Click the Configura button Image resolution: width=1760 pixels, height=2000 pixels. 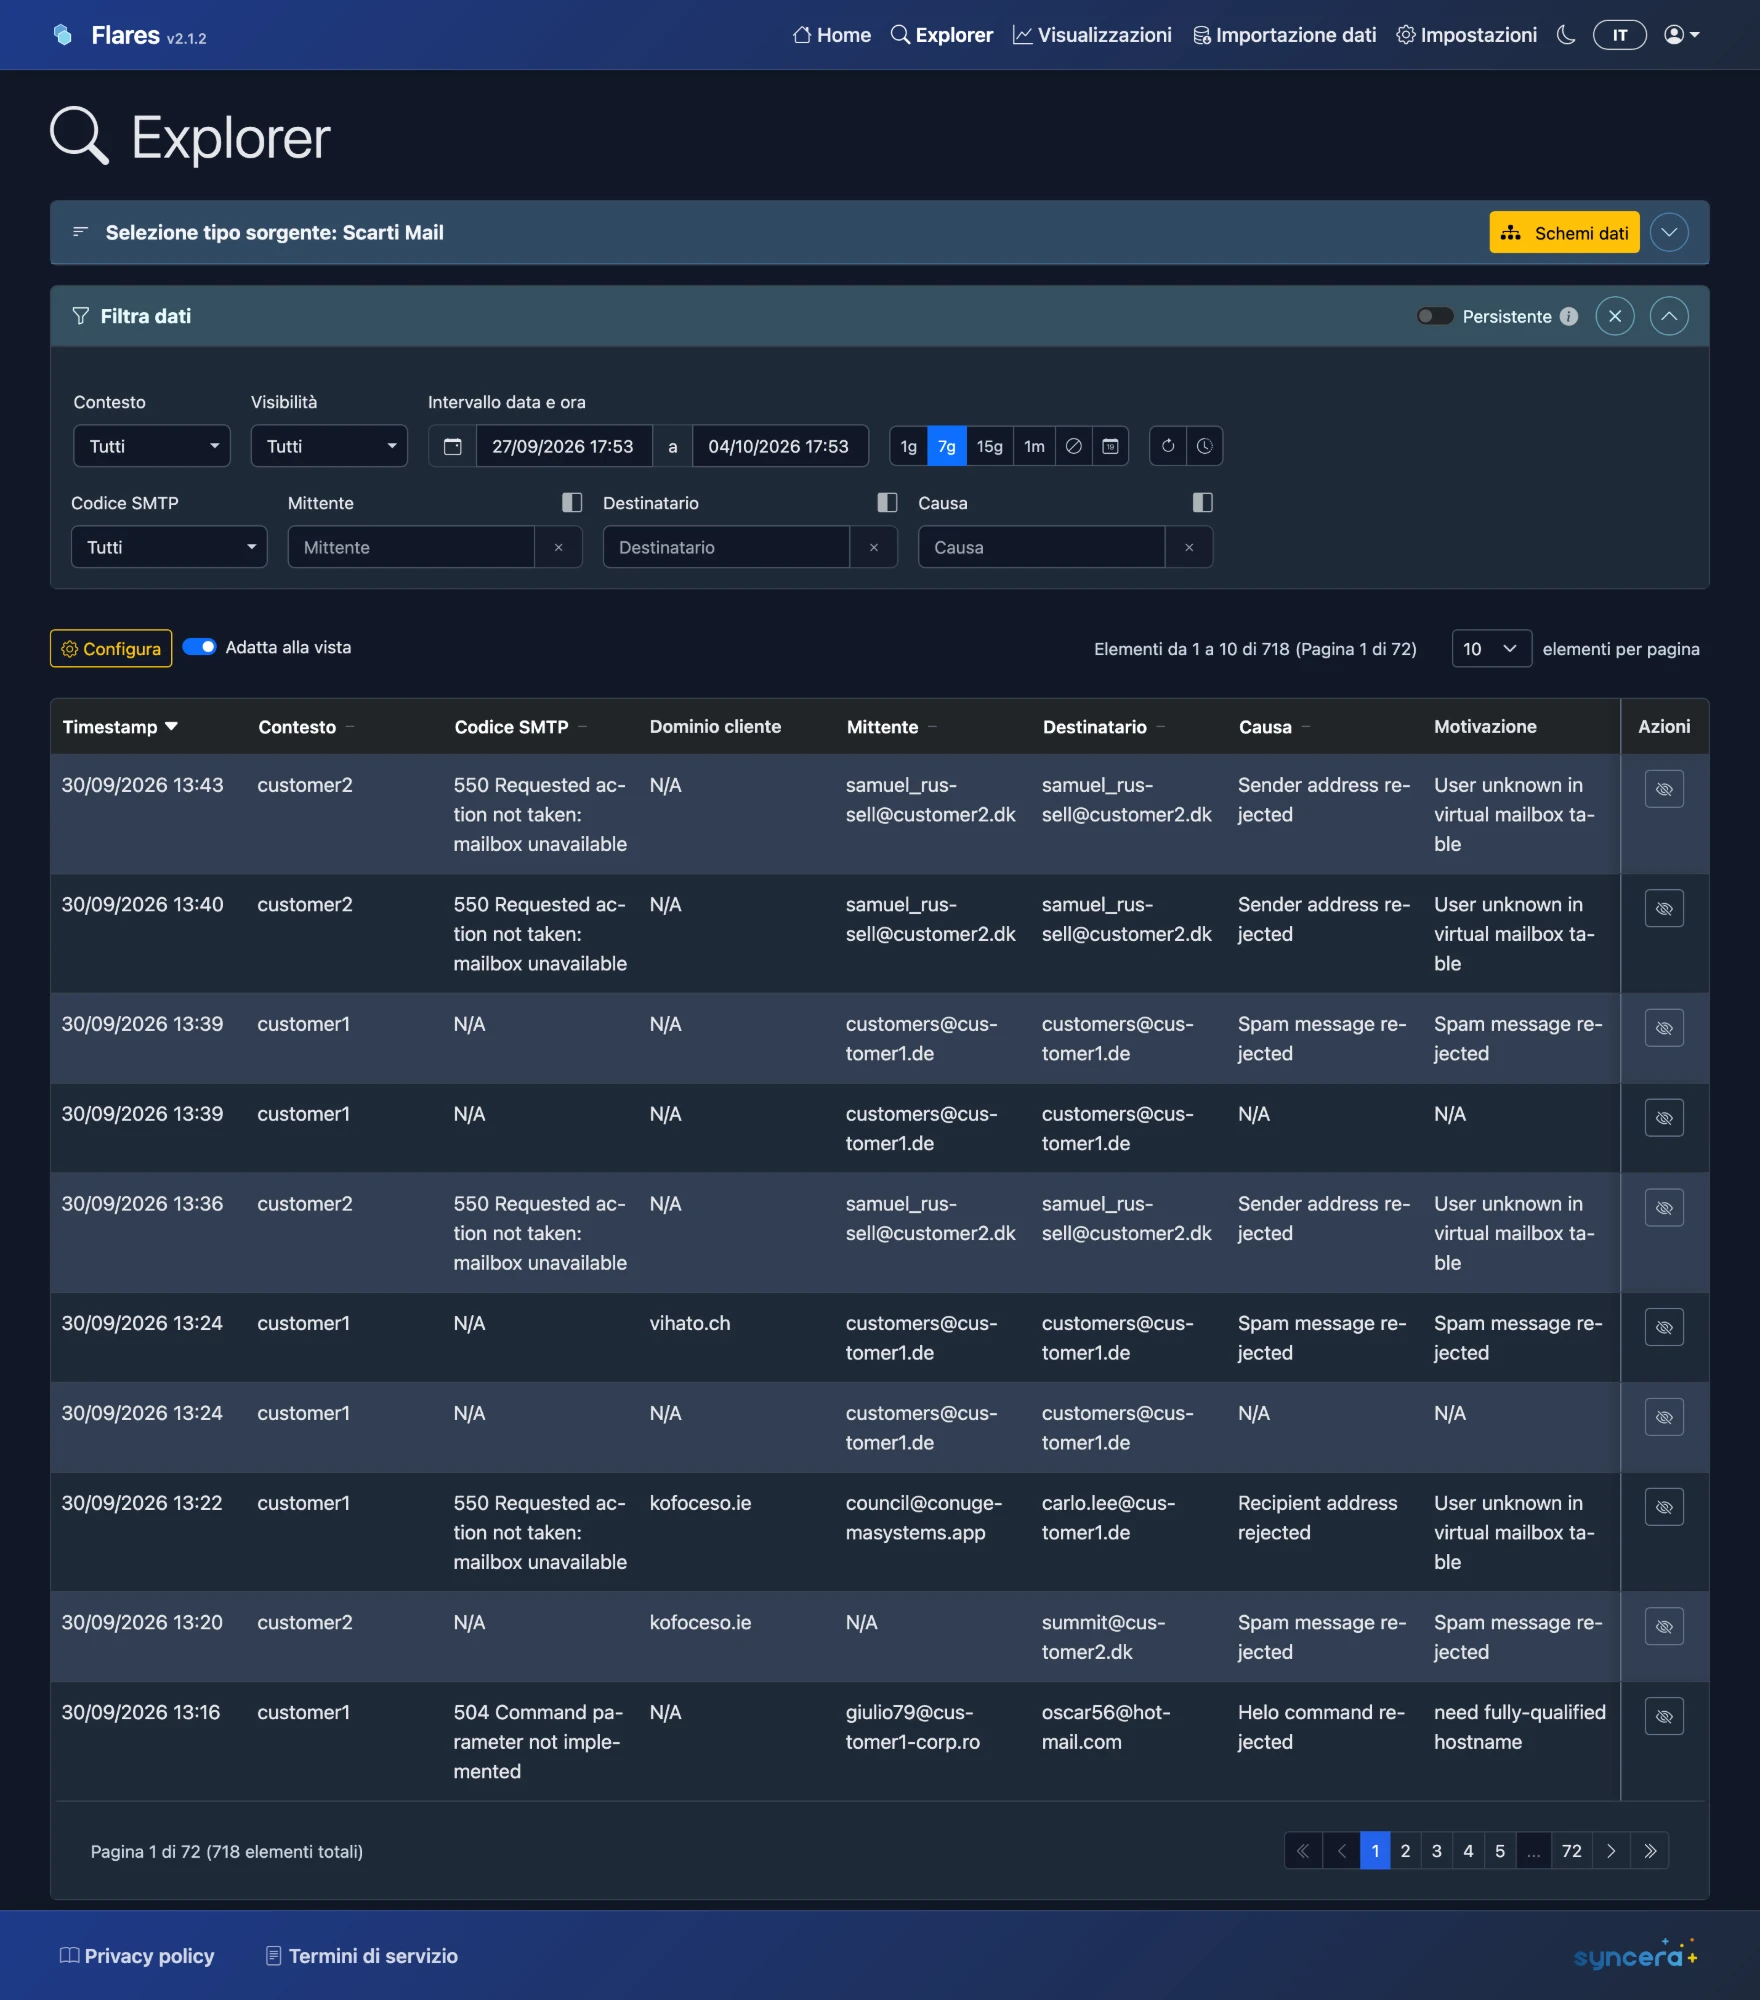coord(111,648)
